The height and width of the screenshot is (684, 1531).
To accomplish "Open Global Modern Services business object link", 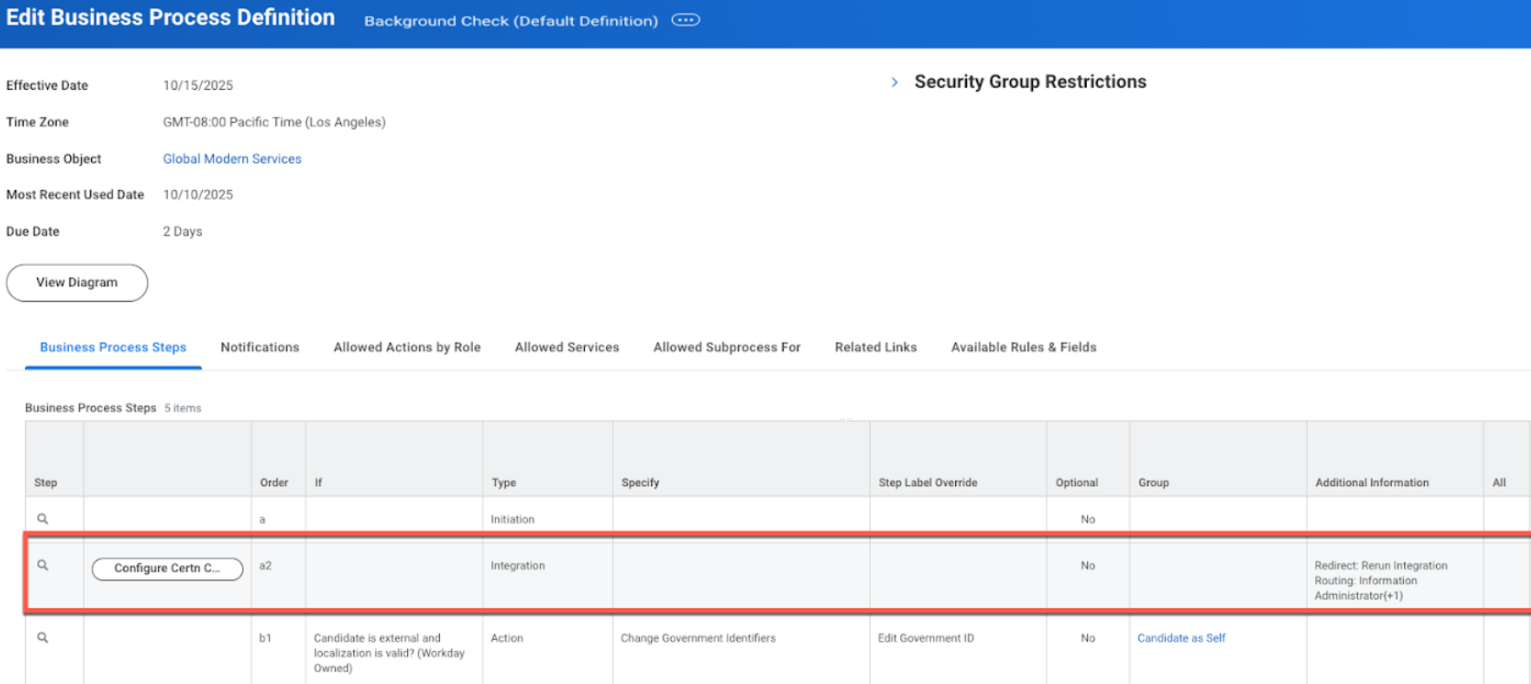I will [232, 159].
